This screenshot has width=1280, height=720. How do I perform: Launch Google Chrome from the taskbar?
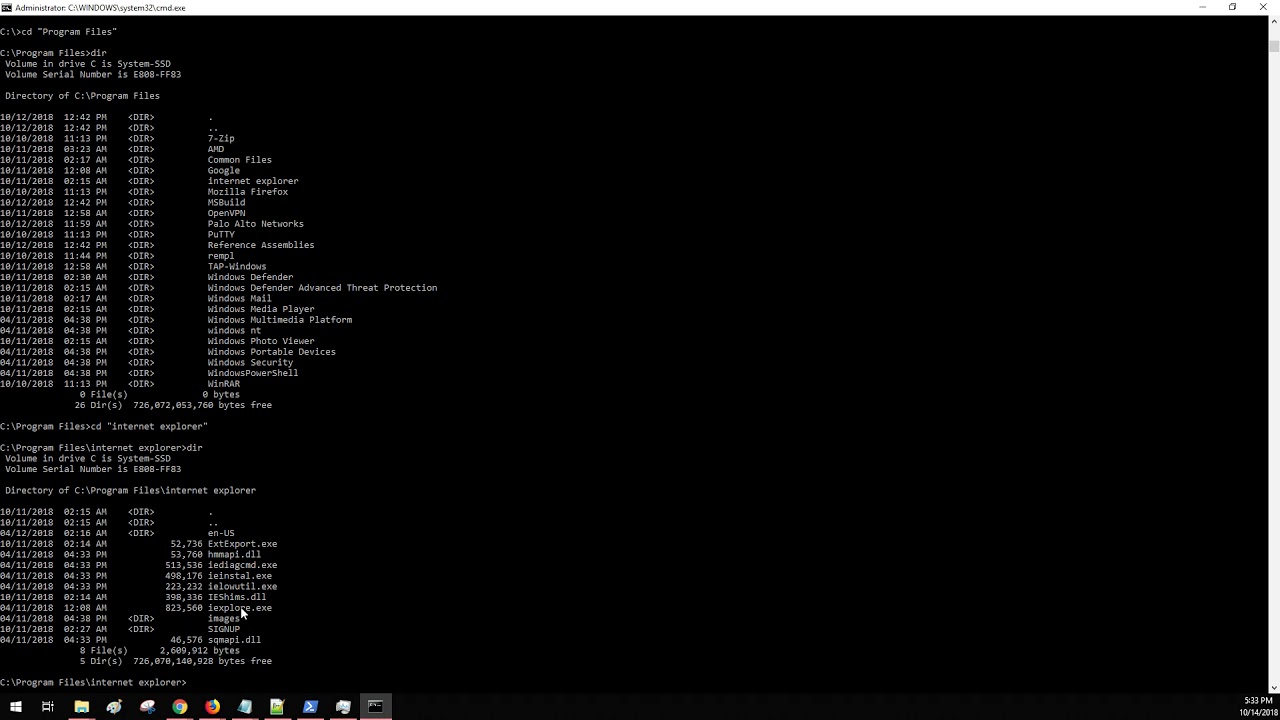[180, 707]
